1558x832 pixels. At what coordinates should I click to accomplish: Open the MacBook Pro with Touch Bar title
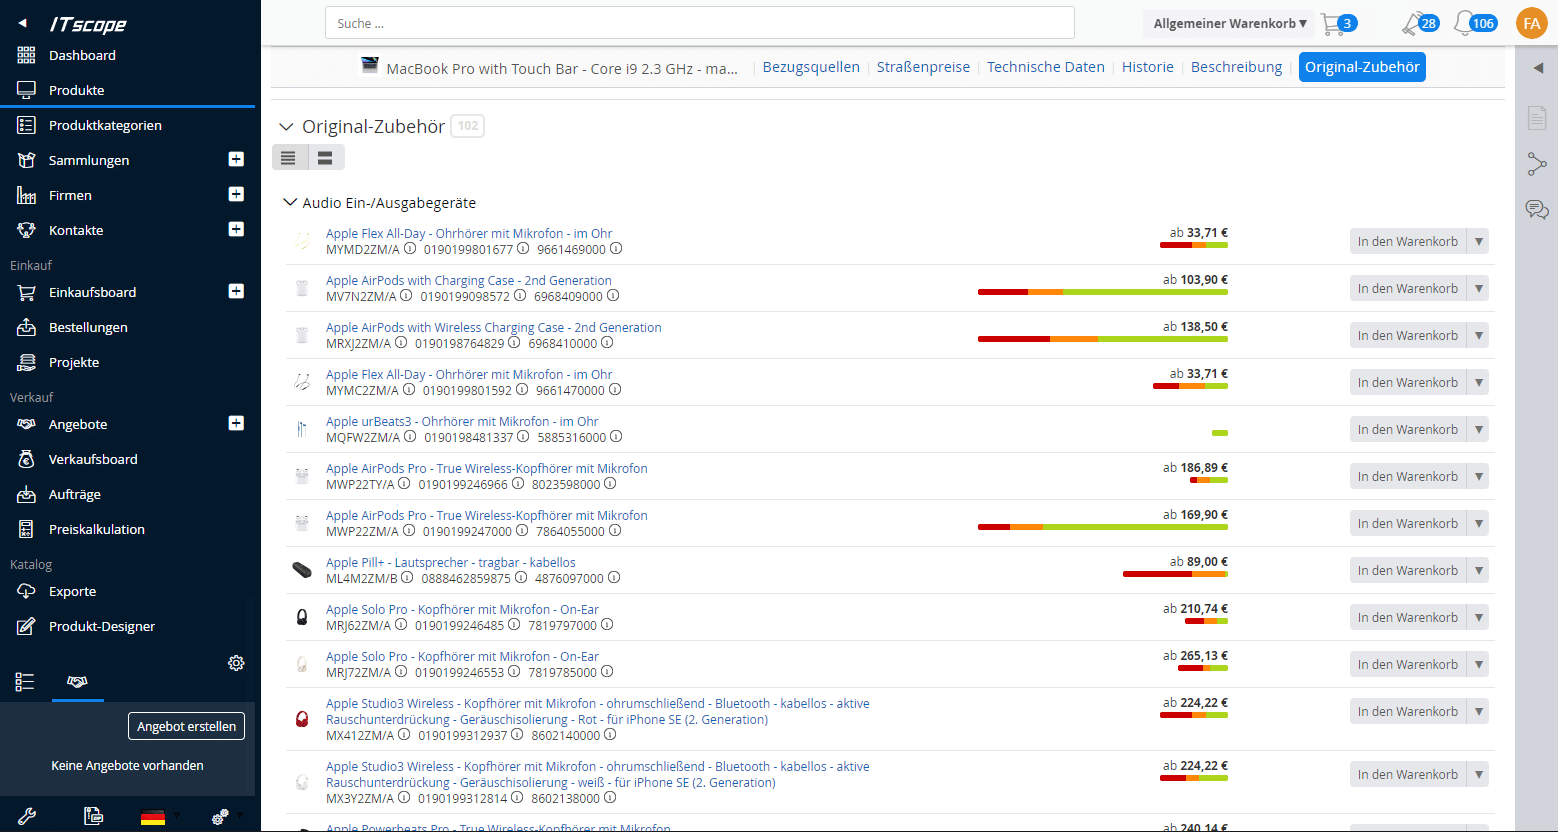562,68
